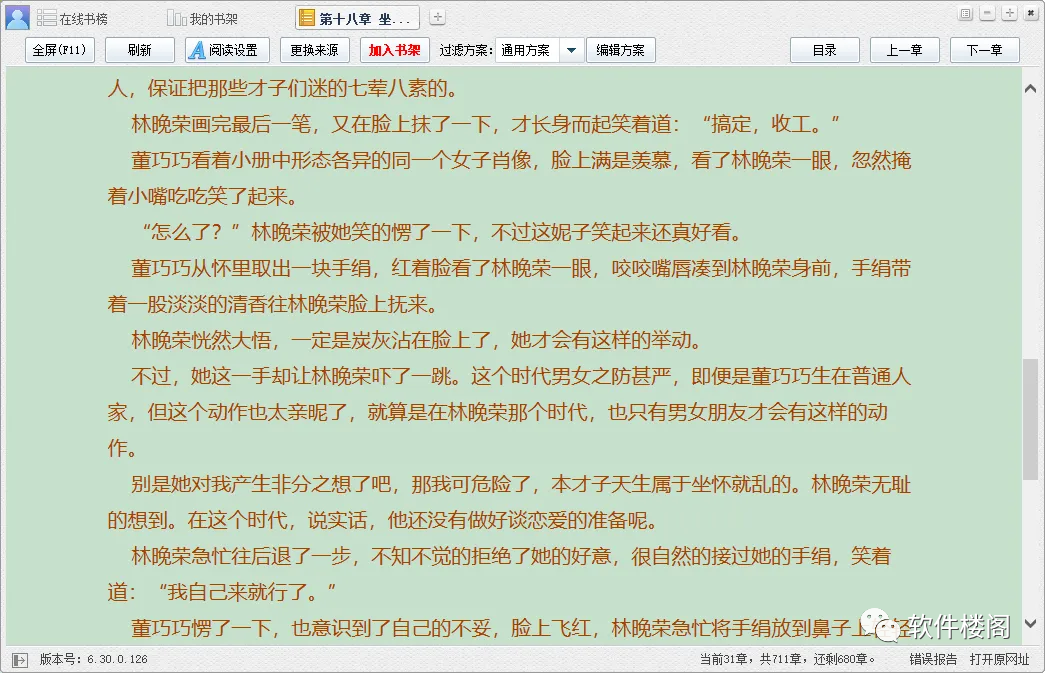Open the filter scheme dropdown arrow
The image size is (1045, 673).
(571, 49)
